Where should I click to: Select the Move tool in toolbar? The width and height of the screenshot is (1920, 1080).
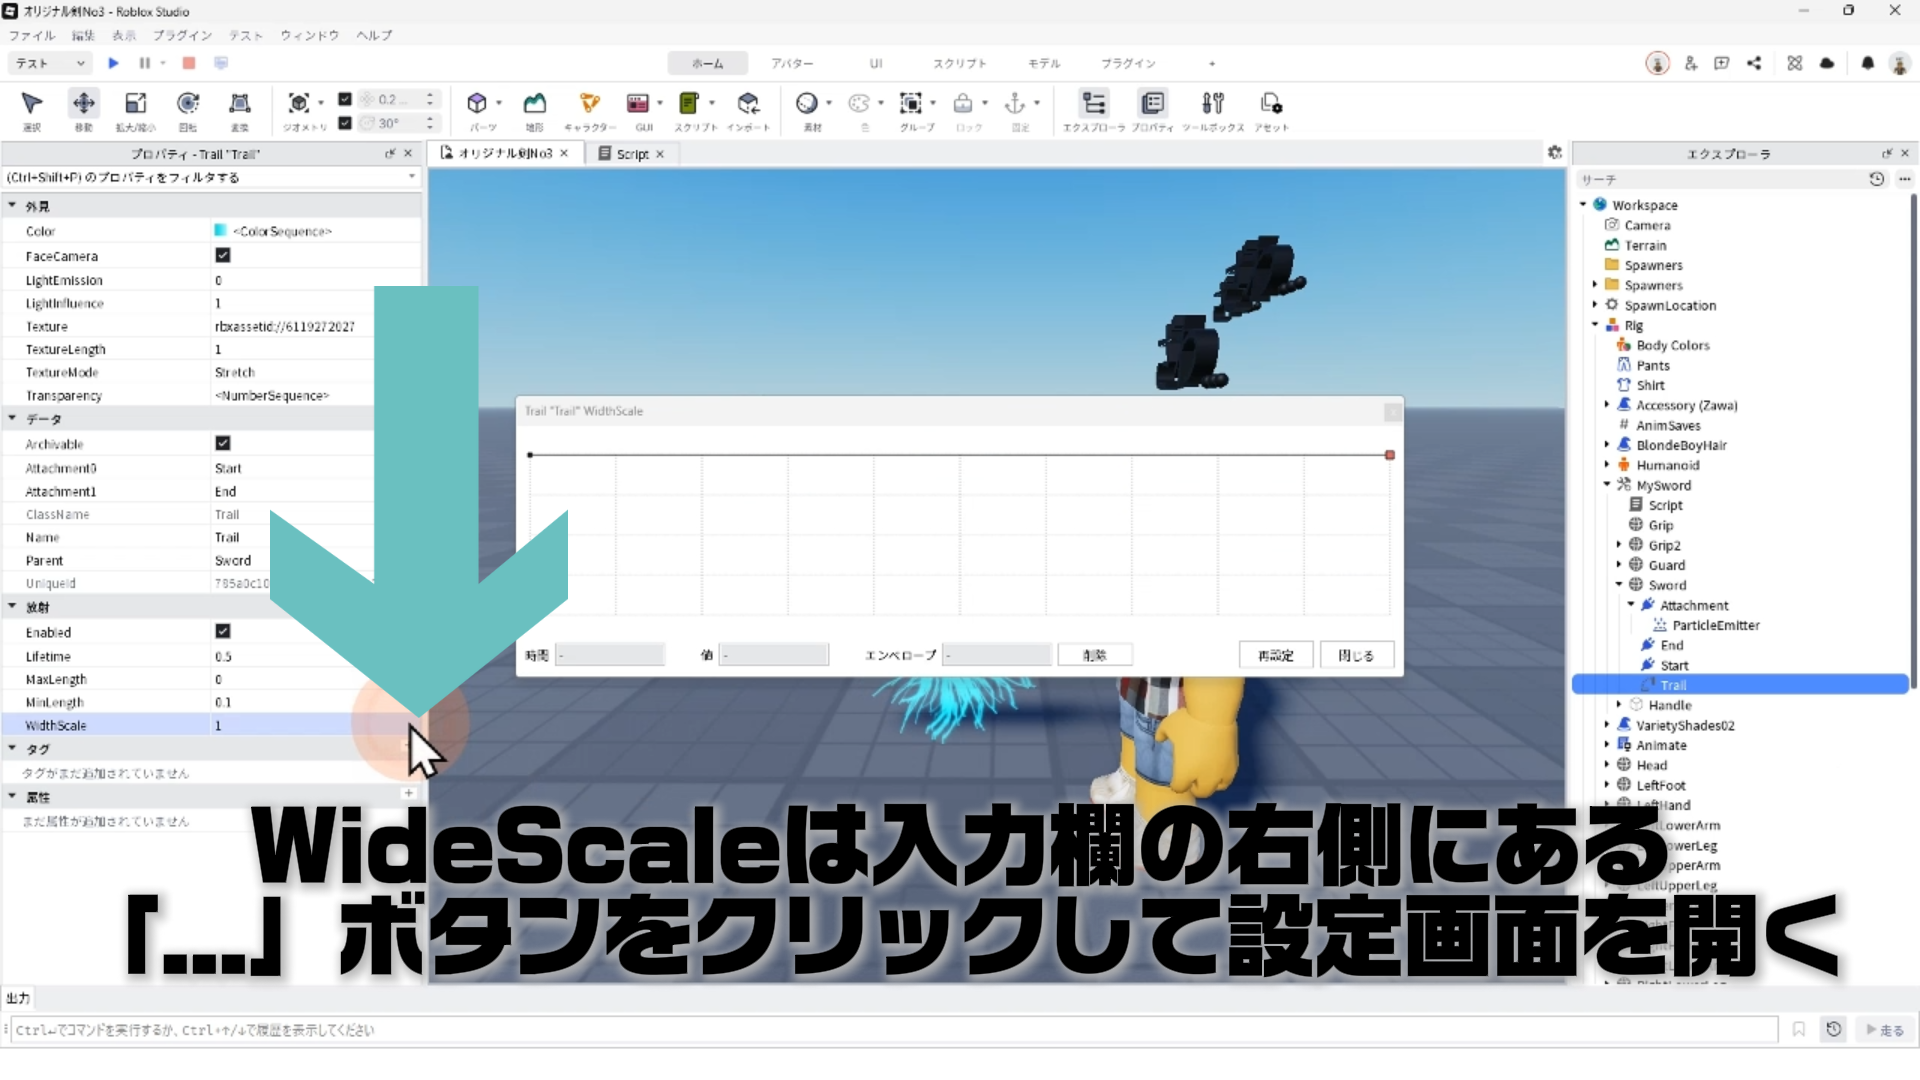click(x=84, y=103)
